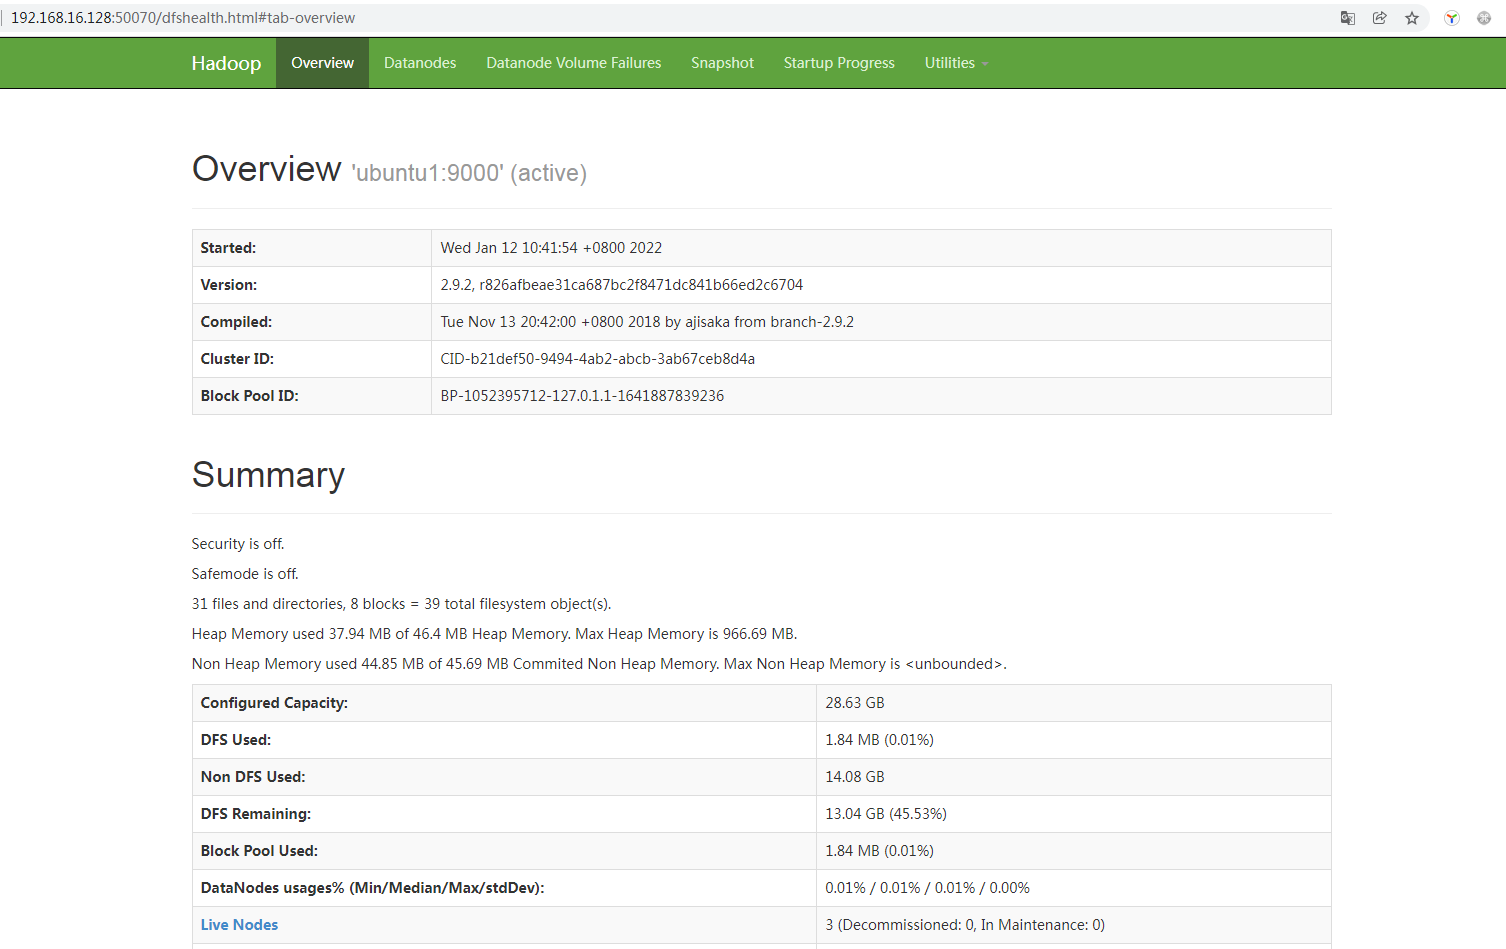The width and height of the screenshot is (1506, 949).
Task: Click the gray globe extension icon
Action: 1484,18
